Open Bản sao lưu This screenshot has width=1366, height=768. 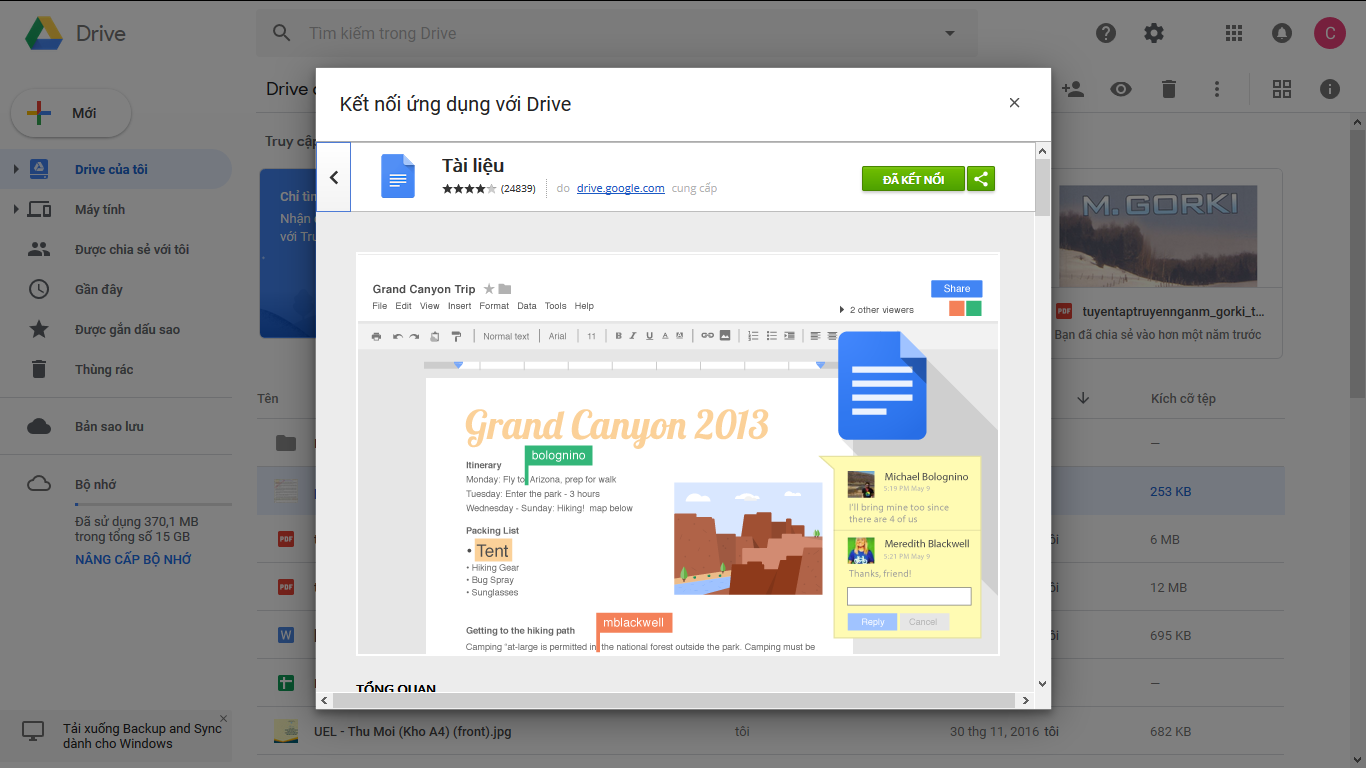116,426
